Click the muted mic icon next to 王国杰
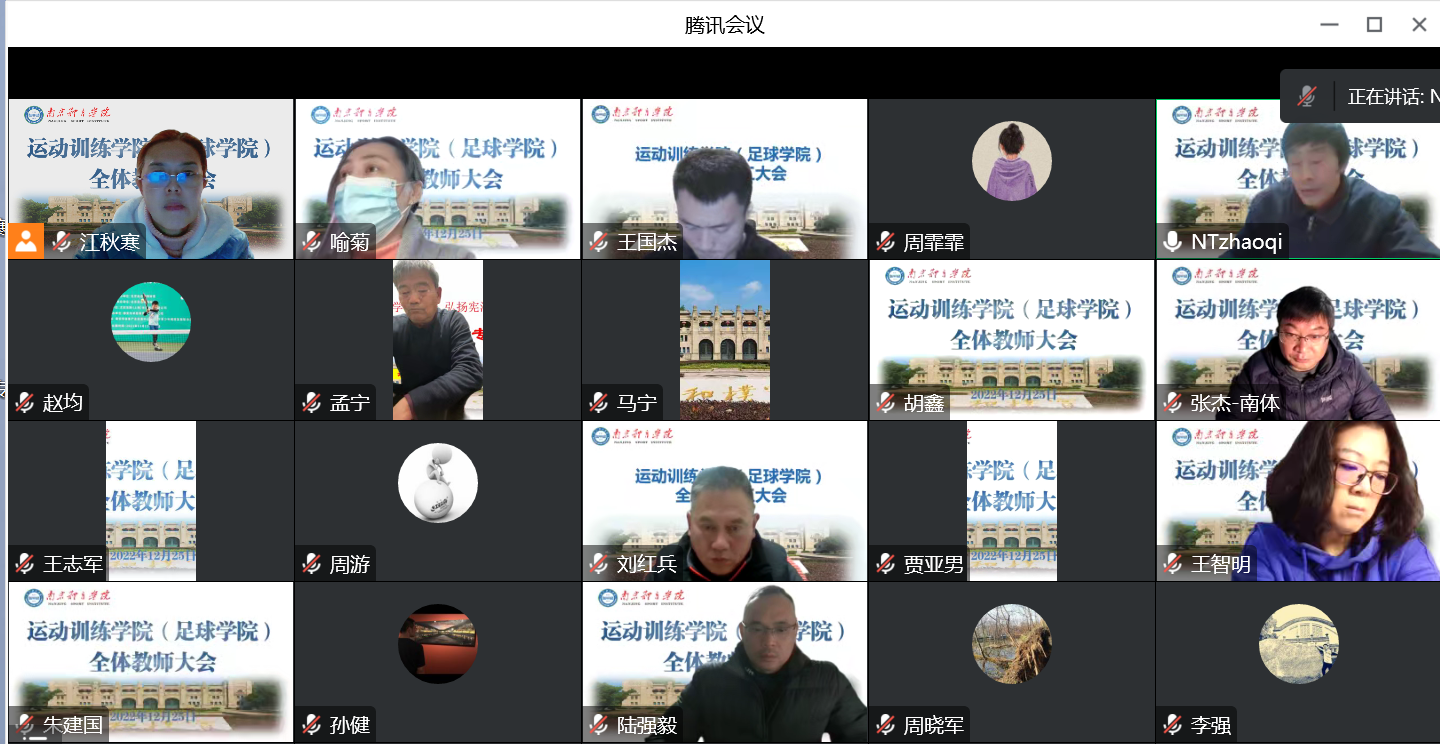This screenshot has width=1440, height=744. coord(600,241)
